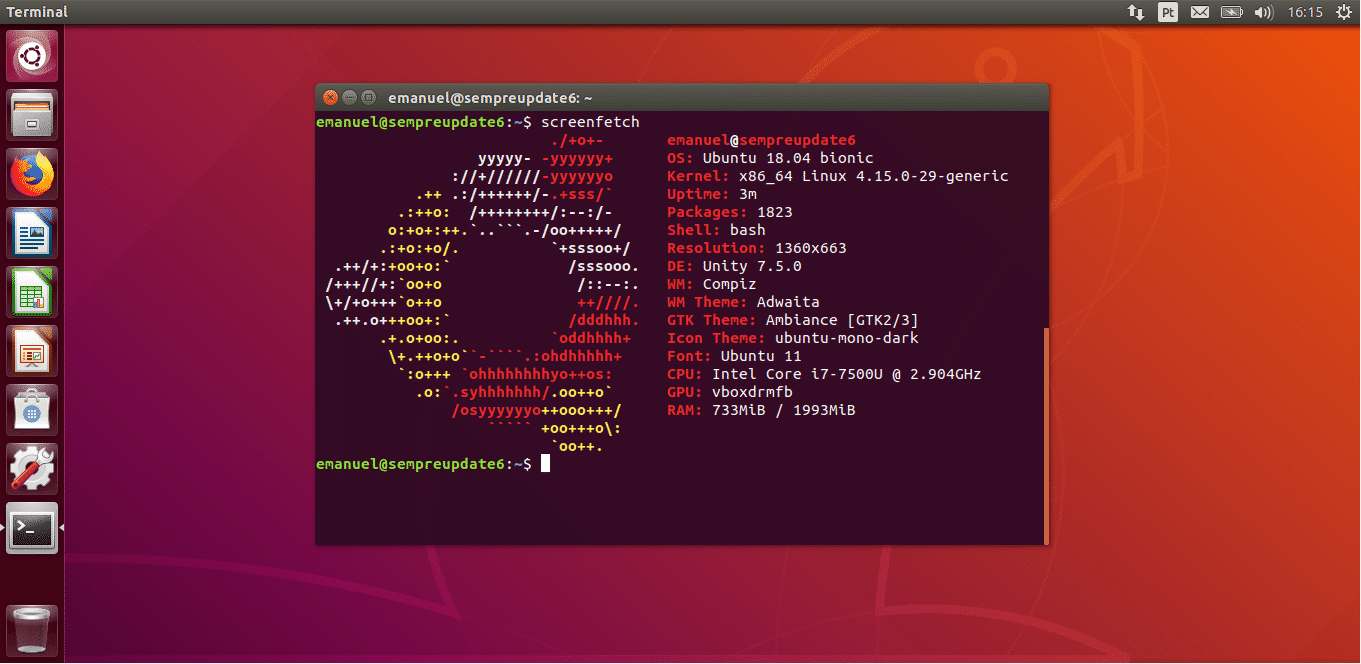
Task: Open the Trash in launcher
Action: 32,630
